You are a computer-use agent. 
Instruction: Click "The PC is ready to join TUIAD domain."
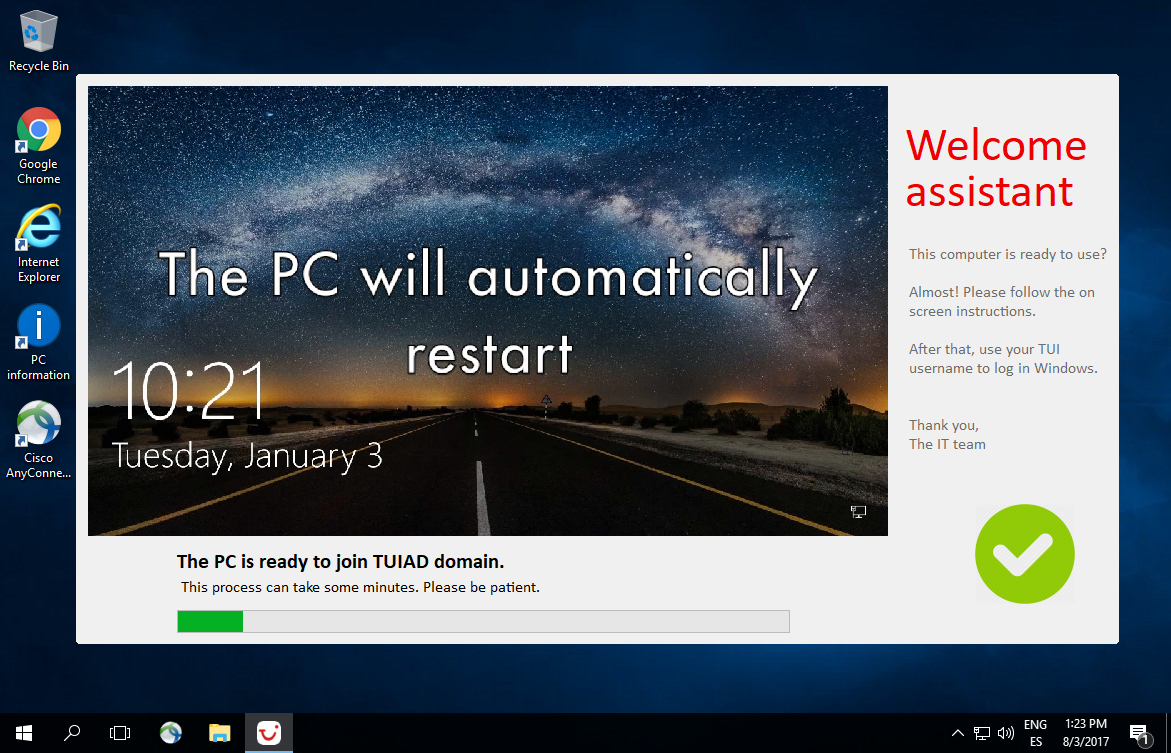(341, 562)
